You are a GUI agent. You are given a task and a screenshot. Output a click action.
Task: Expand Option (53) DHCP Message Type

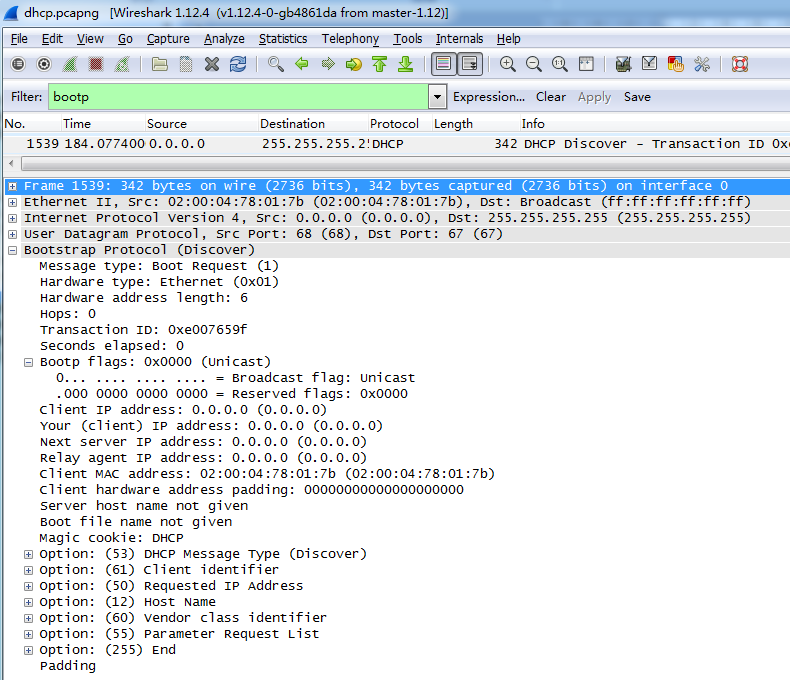click(x=29, y=555)
